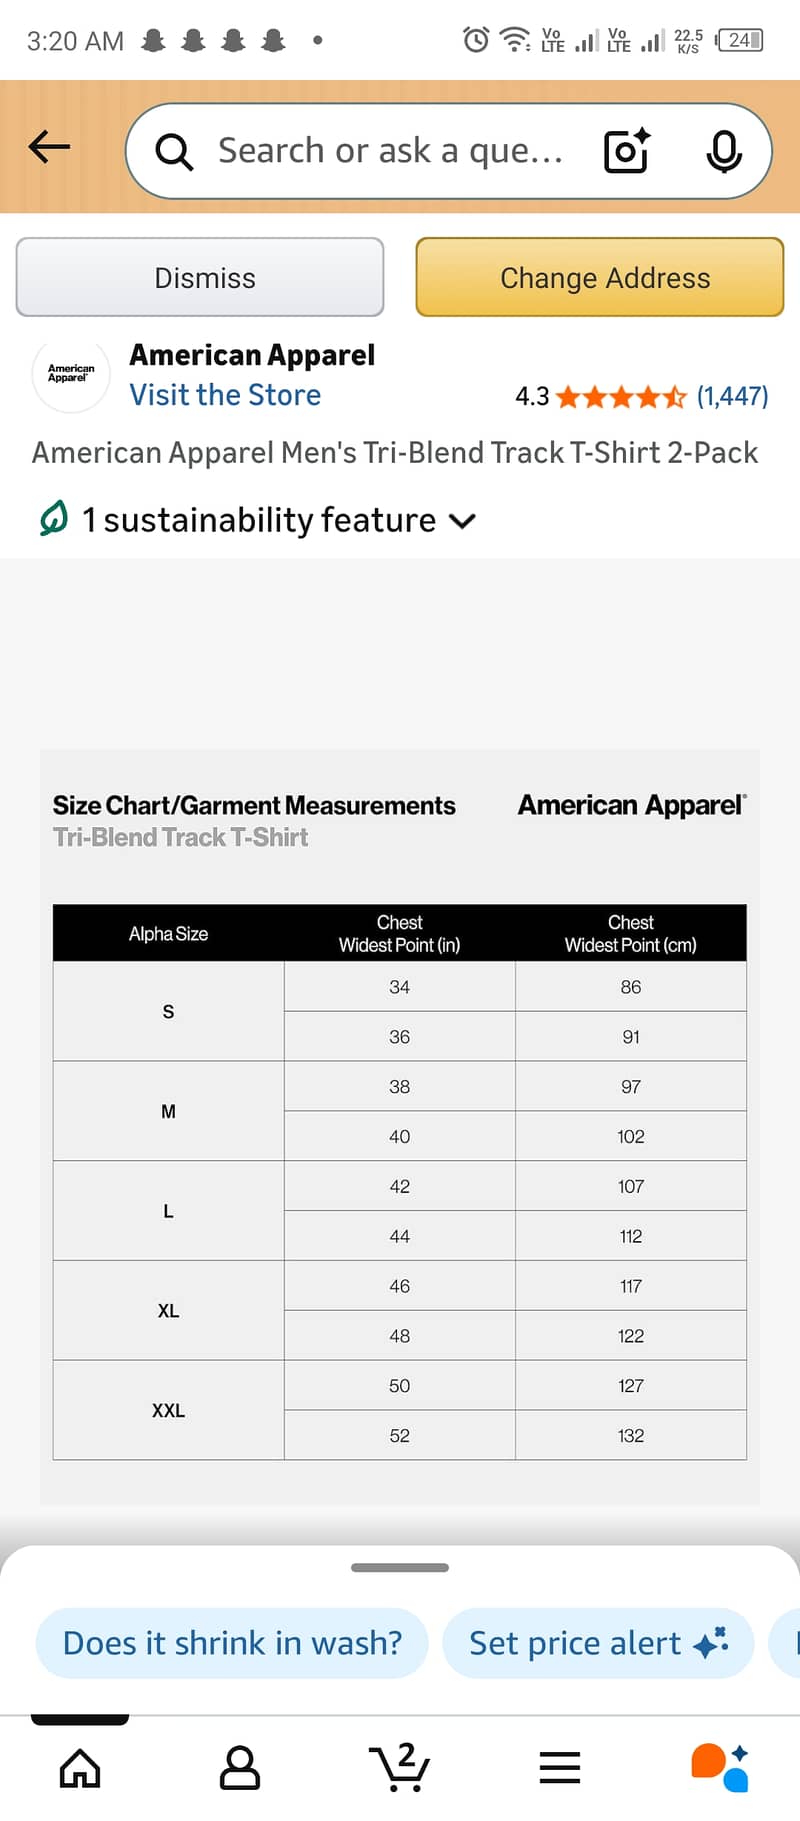
Task: Expand the bottom sheet drag handle
Action: pyautogui.click(x=400, y=1566)
